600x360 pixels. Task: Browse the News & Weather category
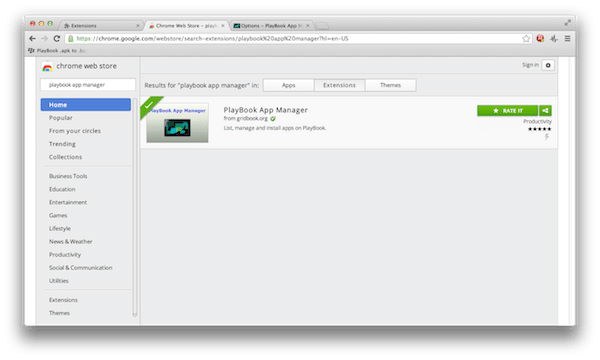[70, 241]
